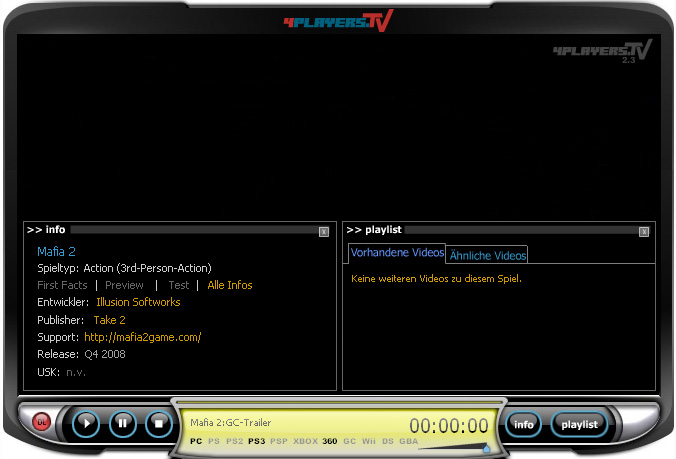Select the Wii platform label
676x459 pixels.
(x=369, y=441)
